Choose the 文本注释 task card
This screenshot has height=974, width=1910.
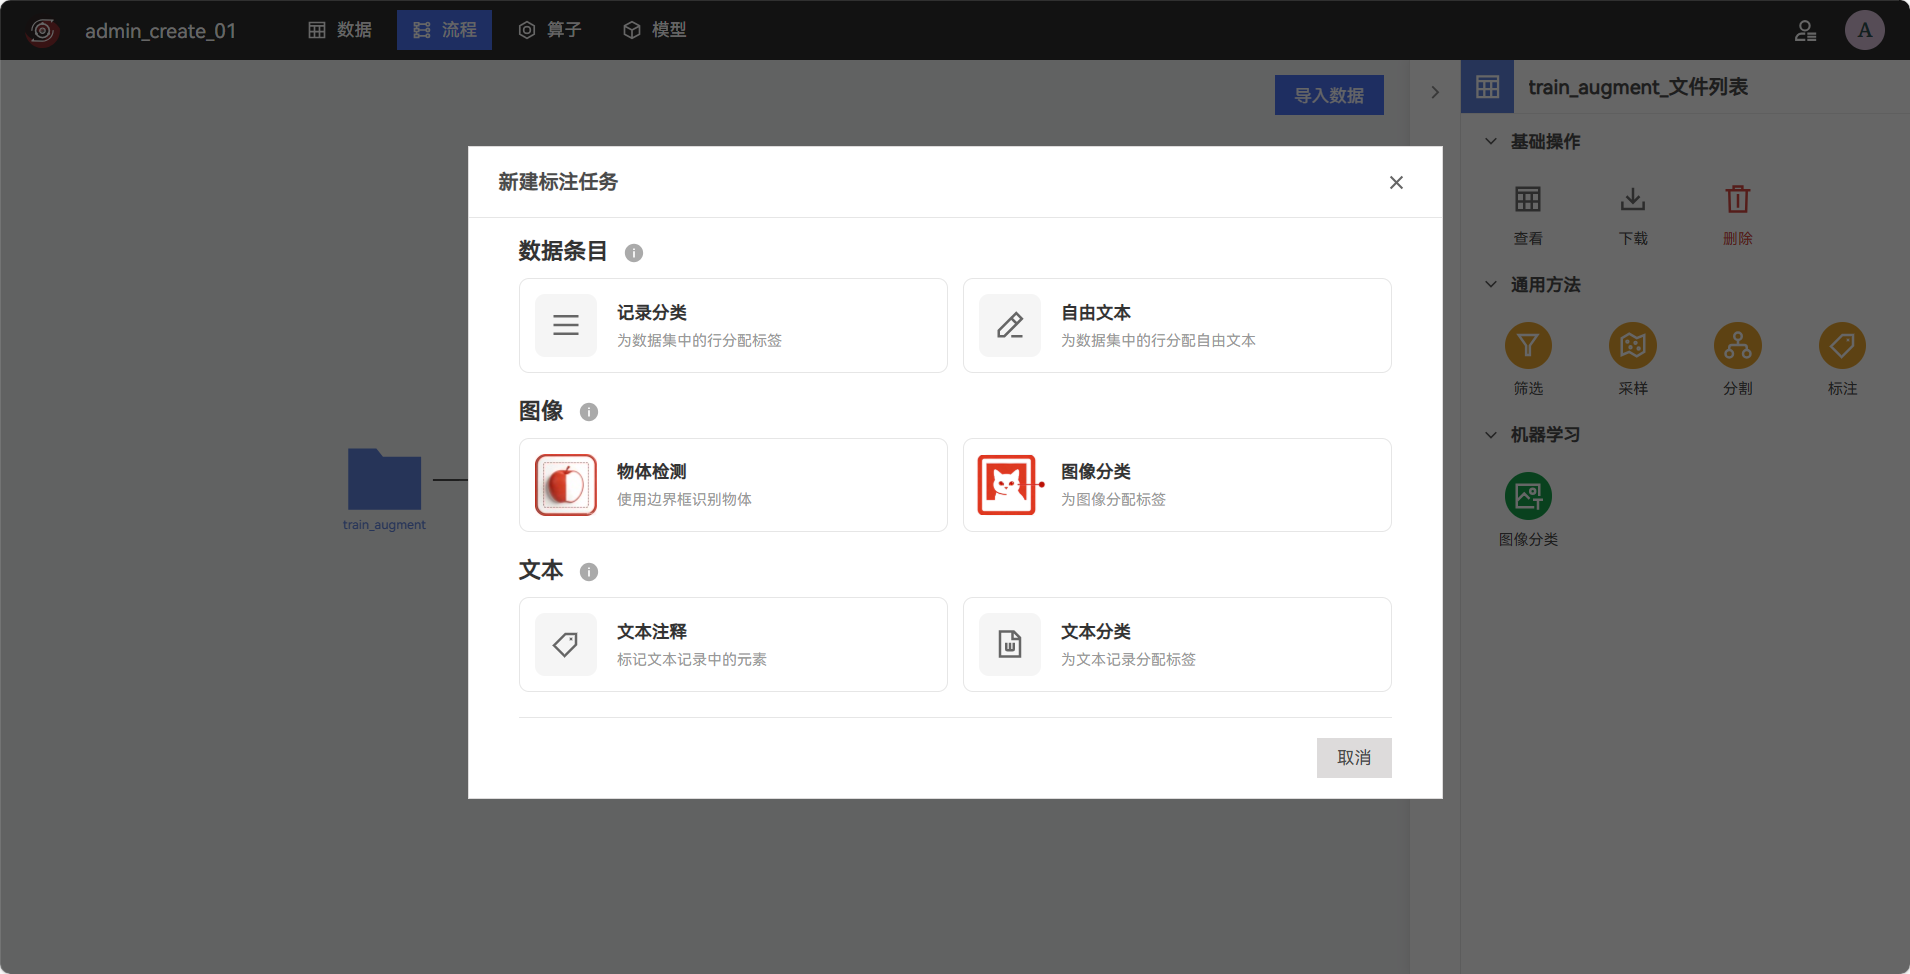point(733,644)
